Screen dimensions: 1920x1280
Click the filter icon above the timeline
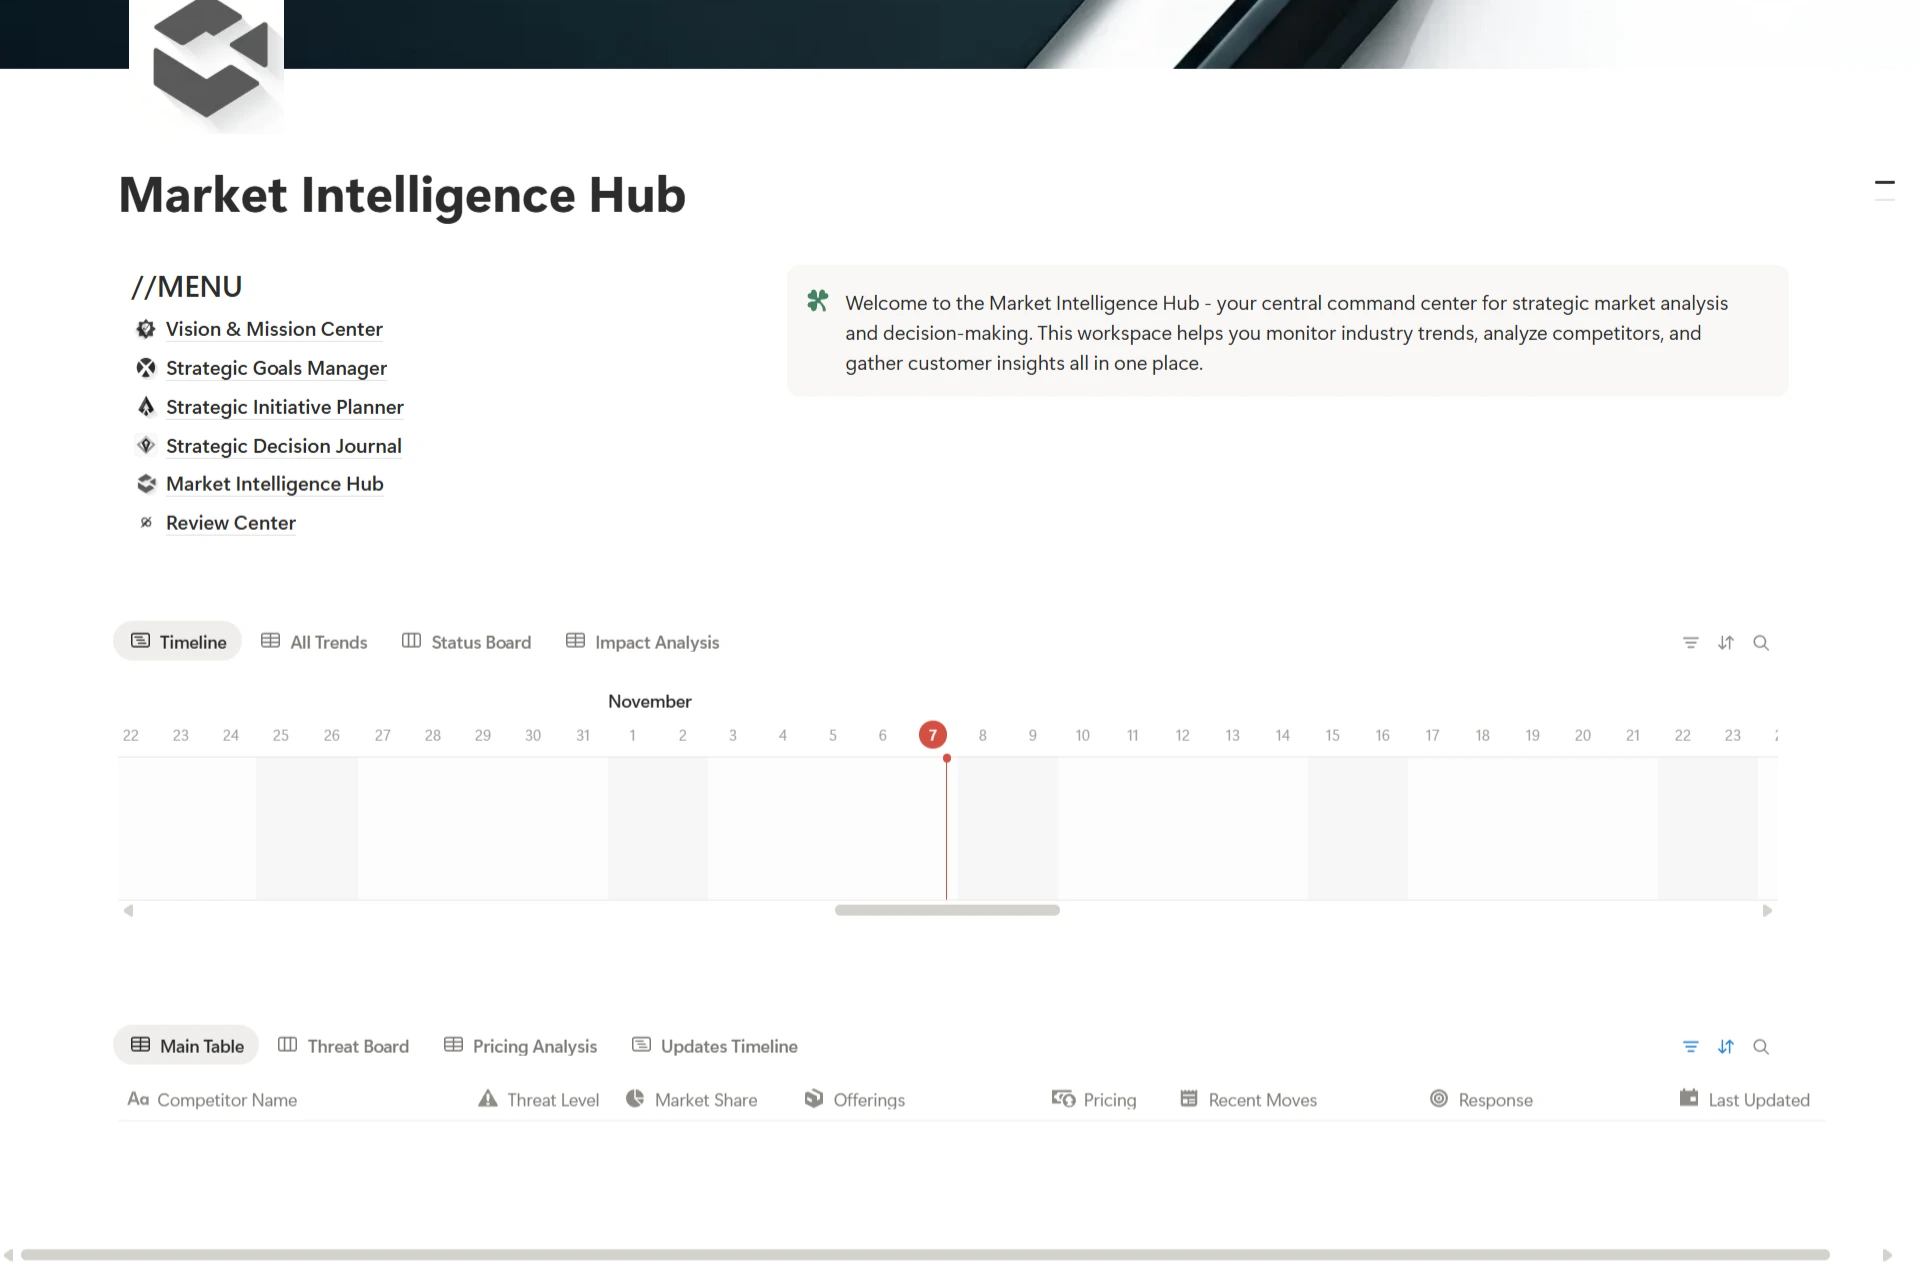1690,643
